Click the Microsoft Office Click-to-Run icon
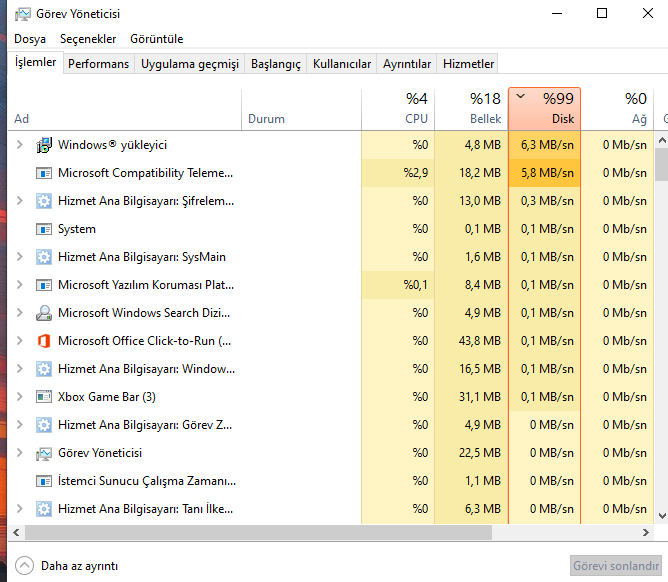 pyautogui.click(x=44, y=341)
